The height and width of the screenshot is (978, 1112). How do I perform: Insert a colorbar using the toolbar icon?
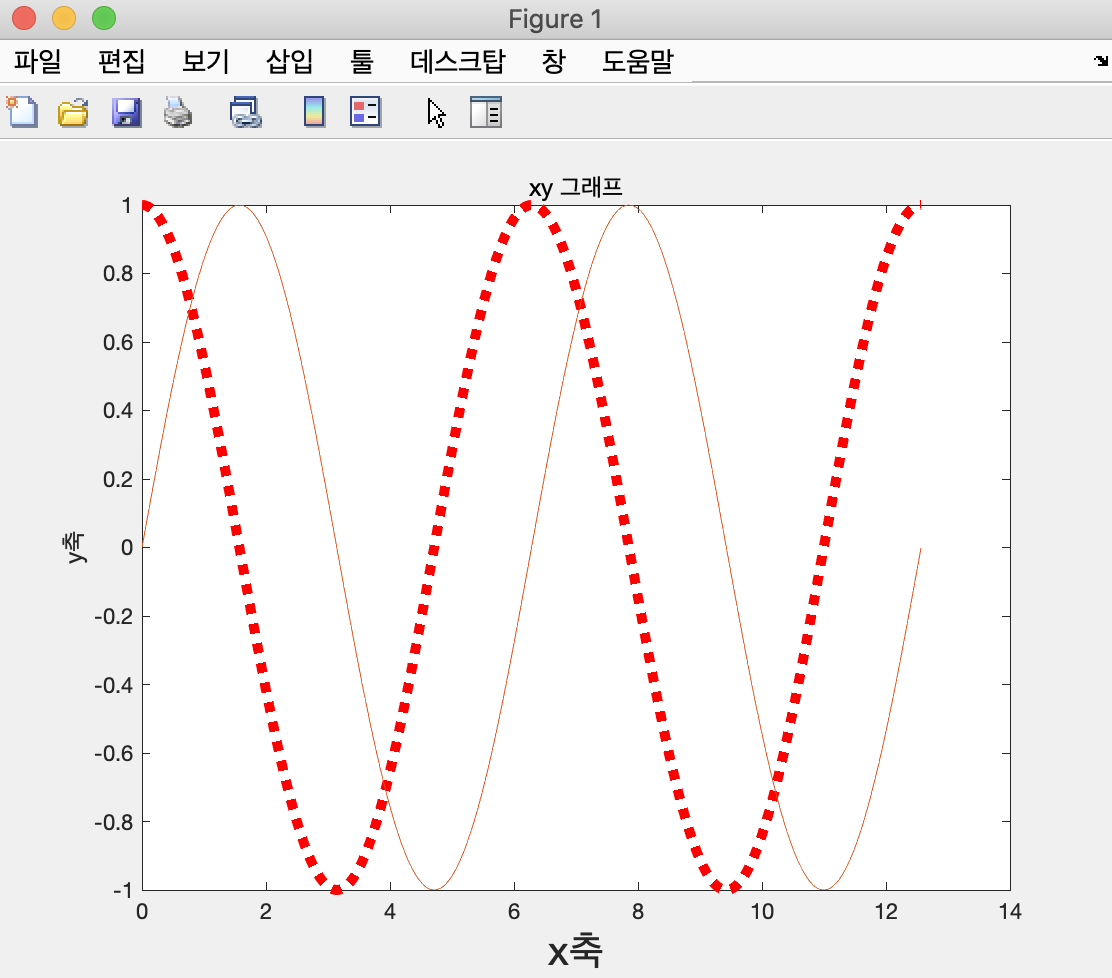coord(314,112)
